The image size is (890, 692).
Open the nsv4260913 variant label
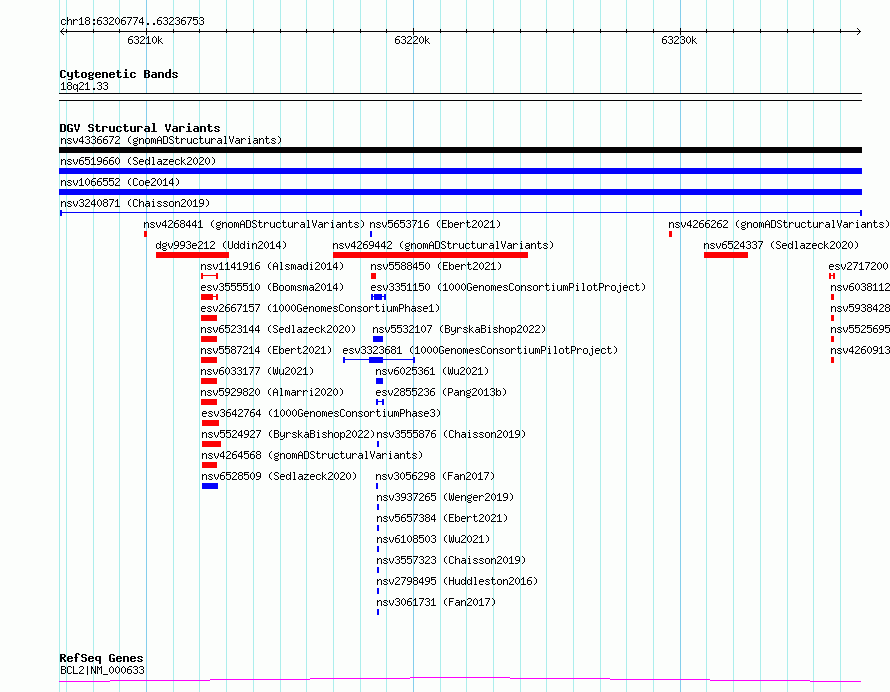pos(860,350)
